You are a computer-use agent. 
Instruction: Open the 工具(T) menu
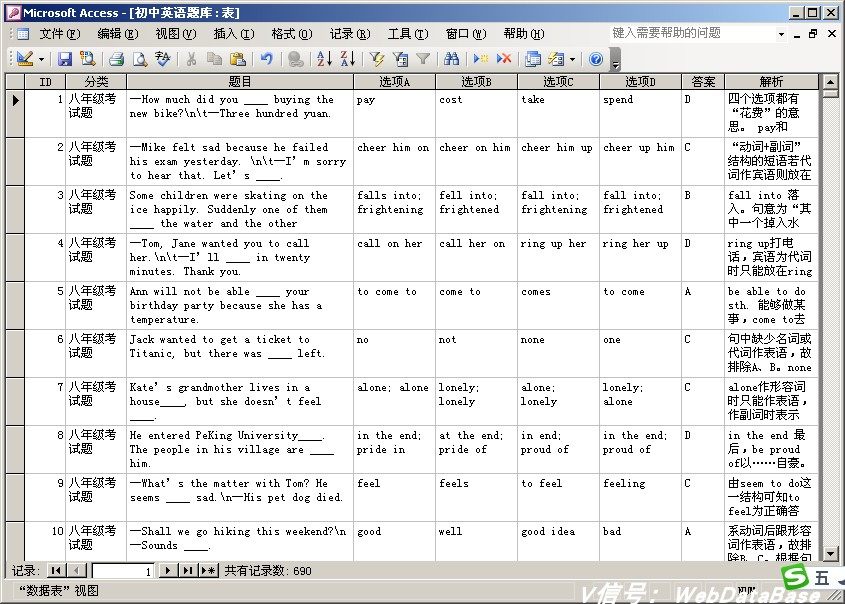(x=408, y=34)
